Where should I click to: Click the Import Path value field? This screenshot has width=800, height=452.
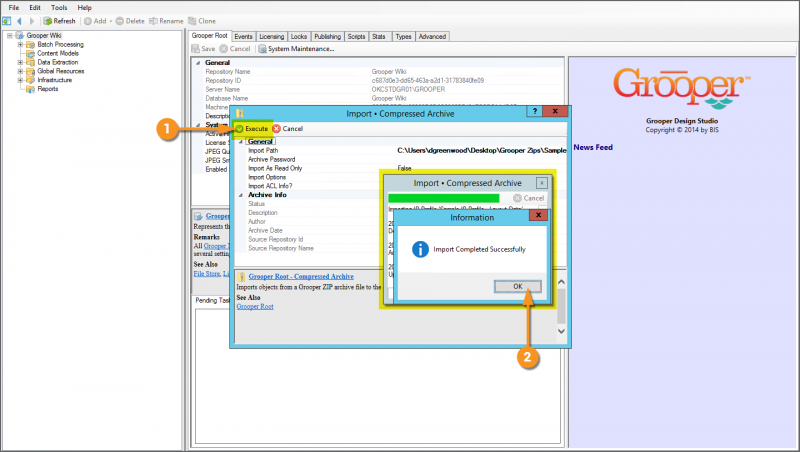(x=481, y=150)
